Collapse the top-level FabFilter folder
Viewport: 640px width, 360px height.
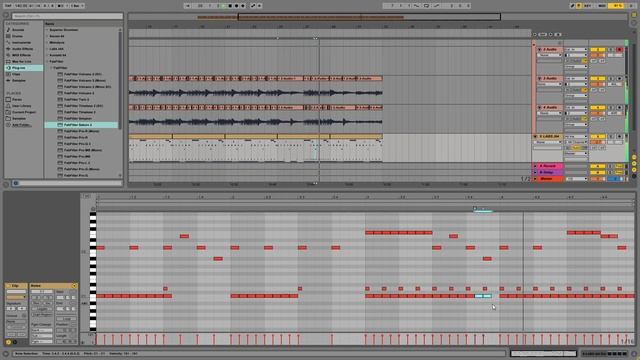coord(47,62)
